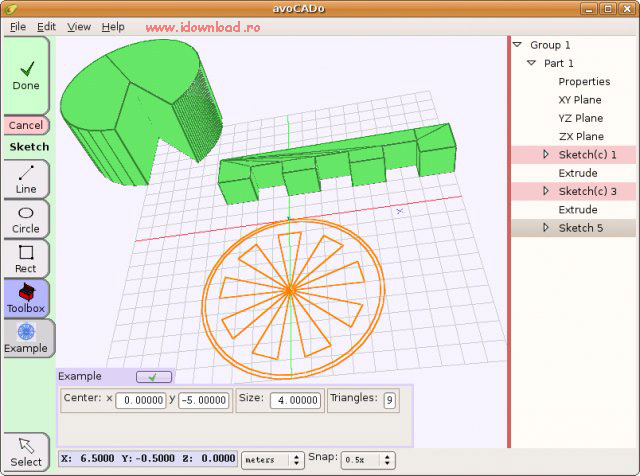
Task: Open the View menu
Action: (x=79, y=27)
